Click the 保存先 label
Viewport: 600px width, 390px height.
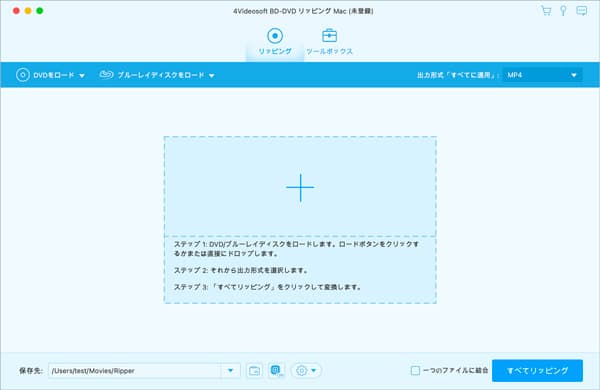(31, 370)
